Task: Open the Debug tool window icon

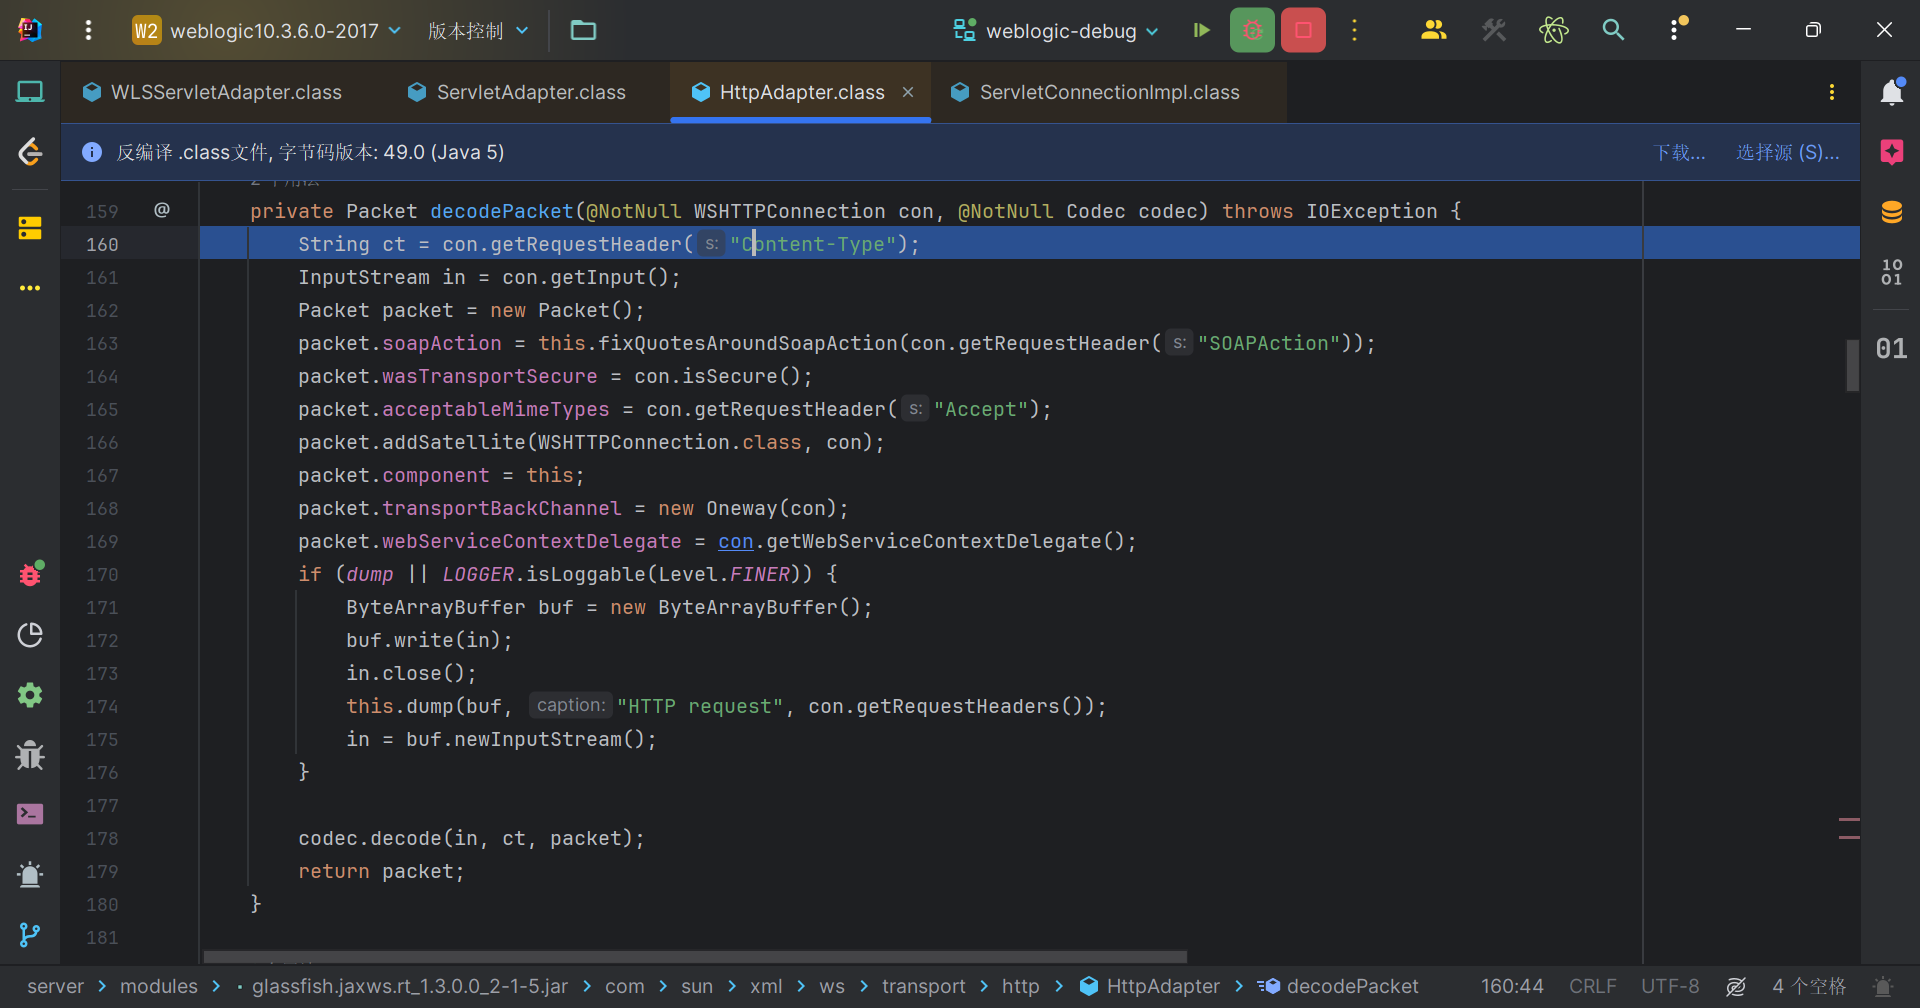Action: (x=30, y=574)
